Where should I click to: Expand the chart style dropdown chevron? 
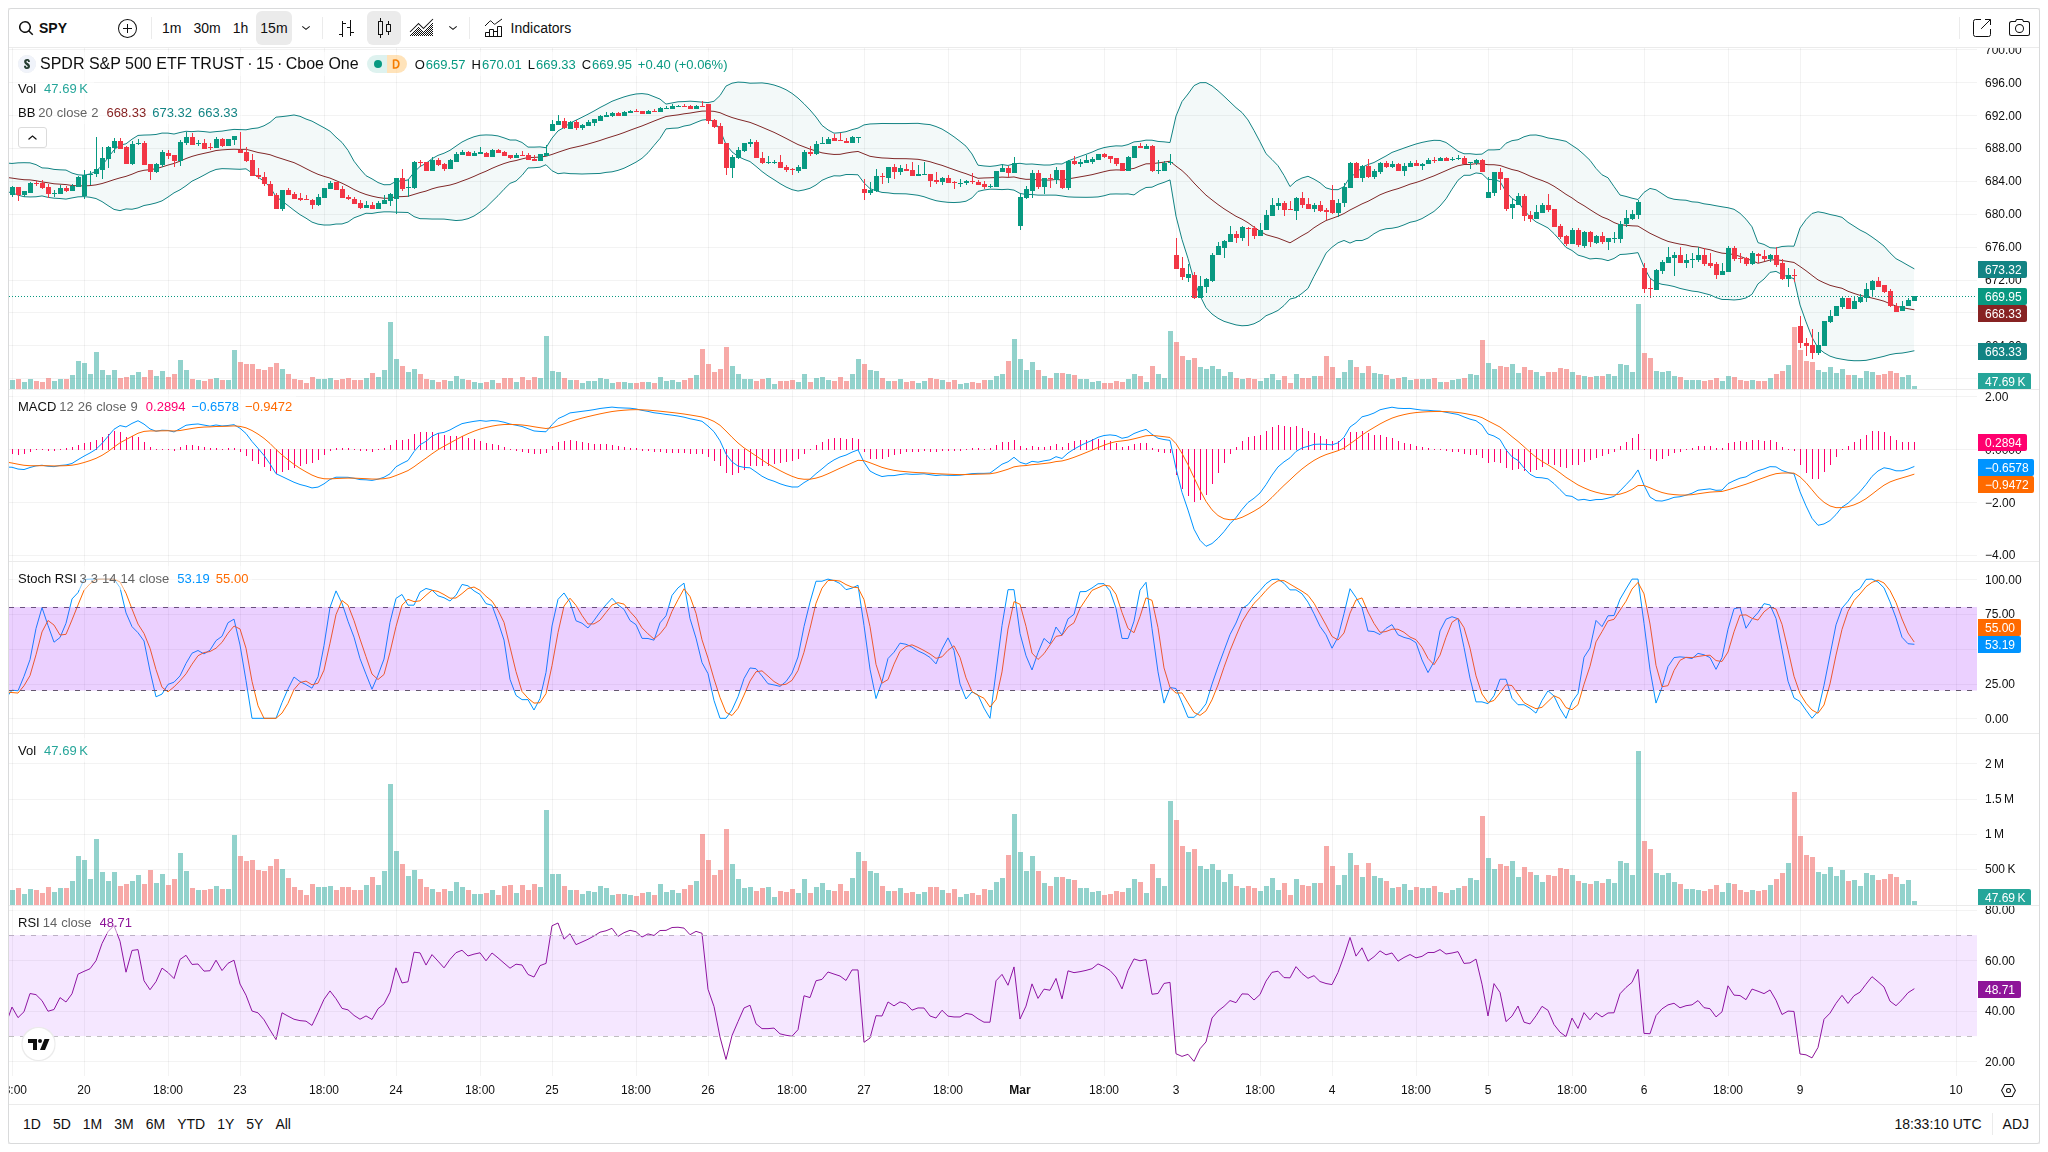pyautogui.click(x=453, y=28)
